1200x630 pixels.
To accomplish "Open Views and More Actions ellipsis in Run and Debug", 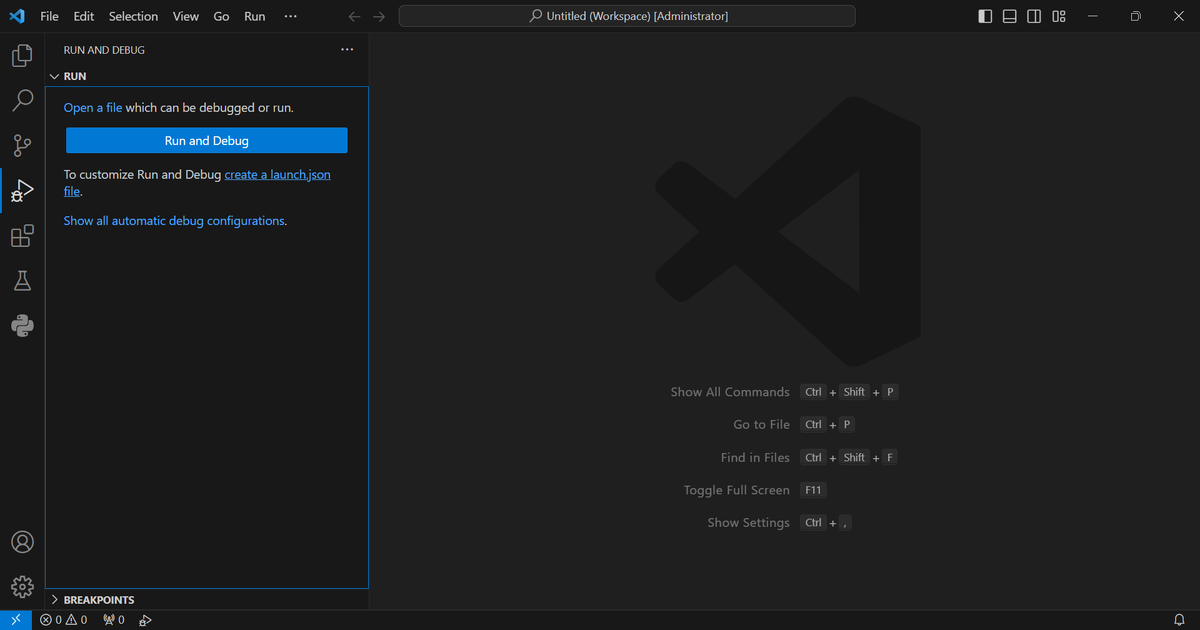I will pos(347,49).
